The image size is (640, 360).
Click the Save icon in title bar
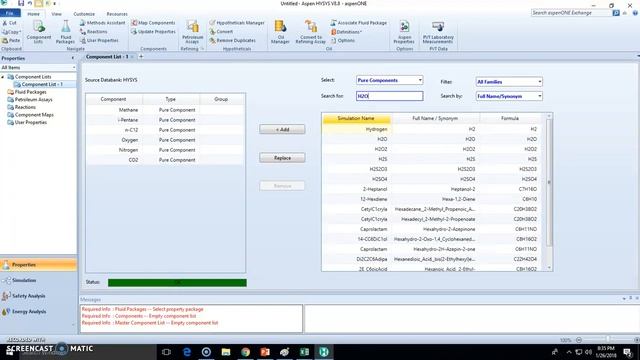coord(21,3)
